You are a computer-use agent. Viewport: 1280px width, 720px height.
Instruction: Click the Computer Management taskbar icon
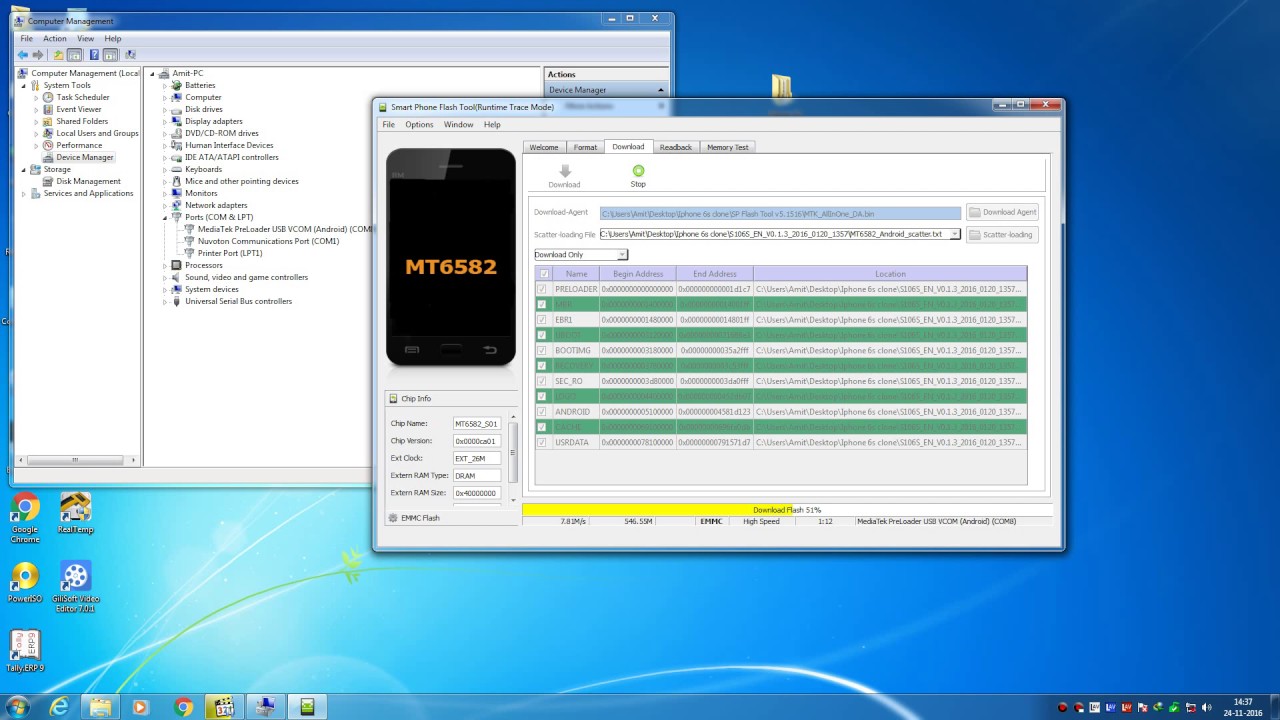tap(266, 707)
